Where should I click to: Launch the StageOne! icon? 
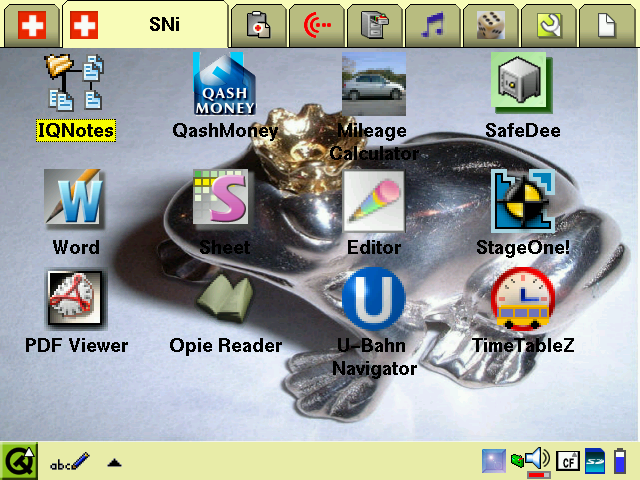coord(523,201)
